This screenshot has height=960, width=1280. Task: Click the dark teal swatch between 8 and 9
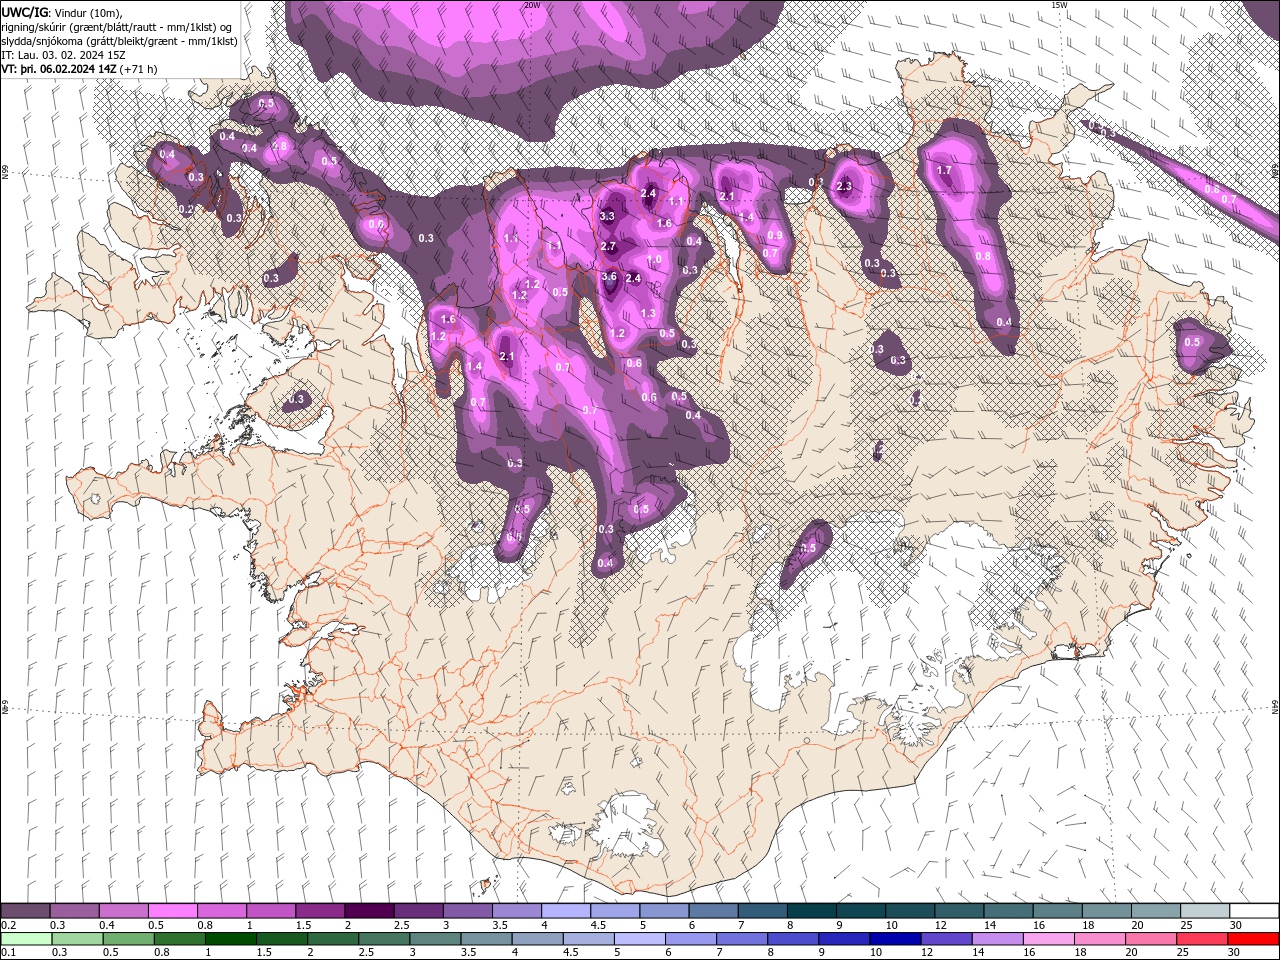[x=811, y=911]
